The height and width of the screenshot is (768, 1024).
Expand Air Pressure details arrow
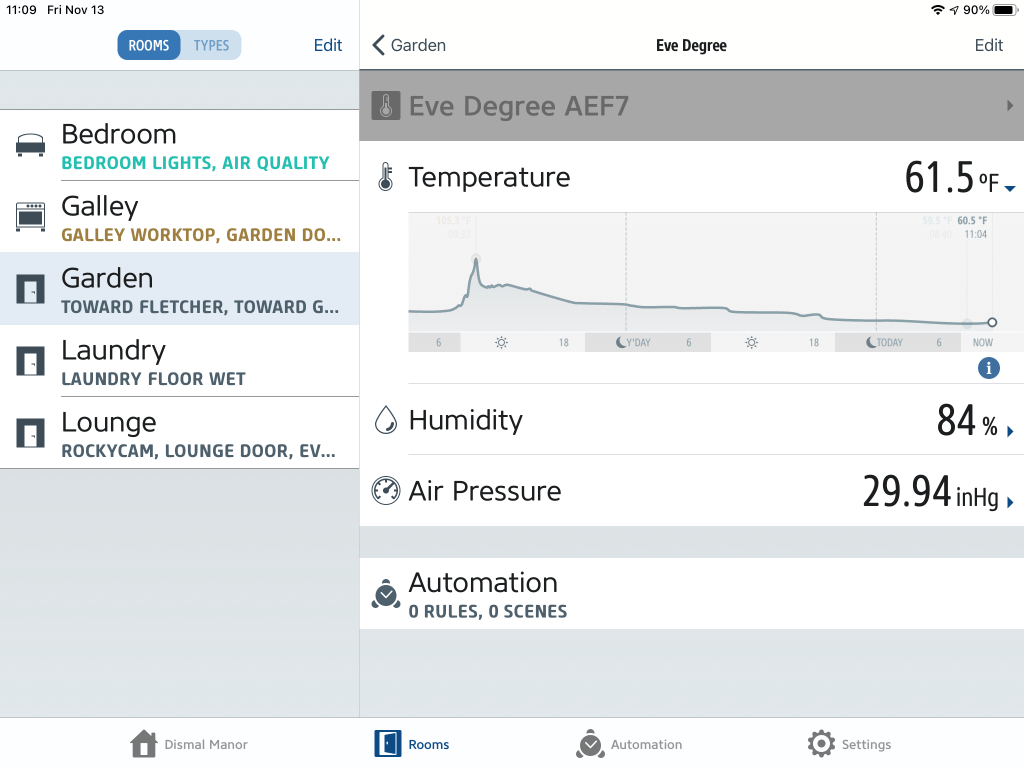1010,502
